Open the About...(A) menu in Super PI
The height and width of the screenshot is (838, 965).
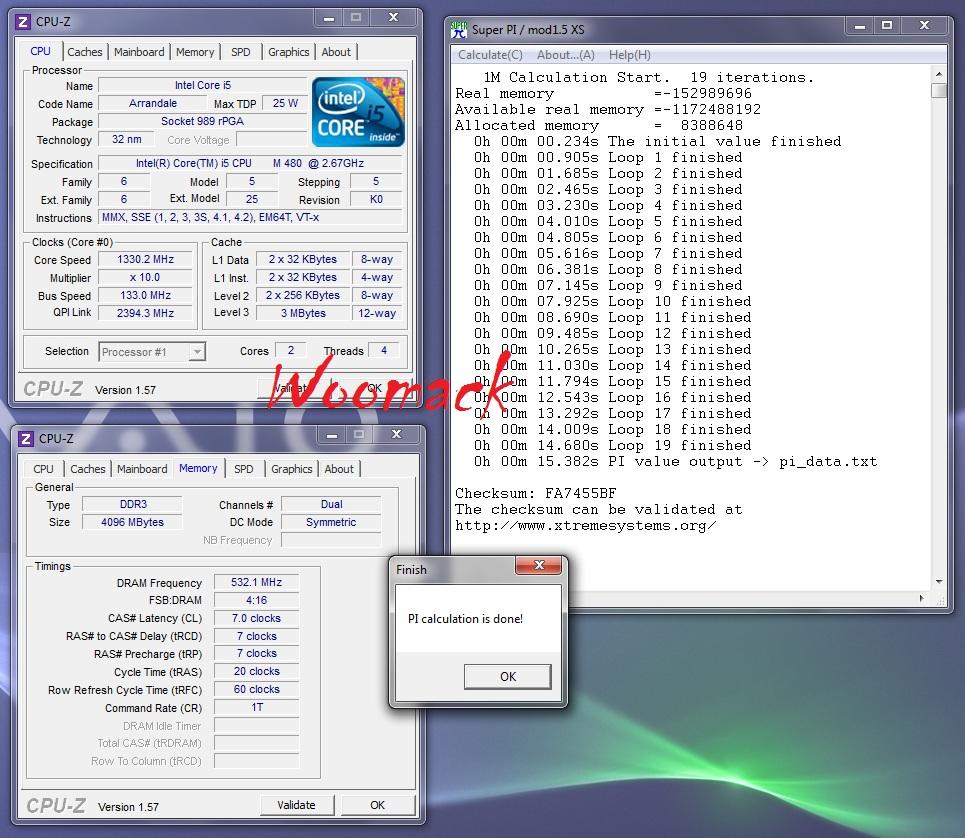pyautogui.click(x=566, y=55)
